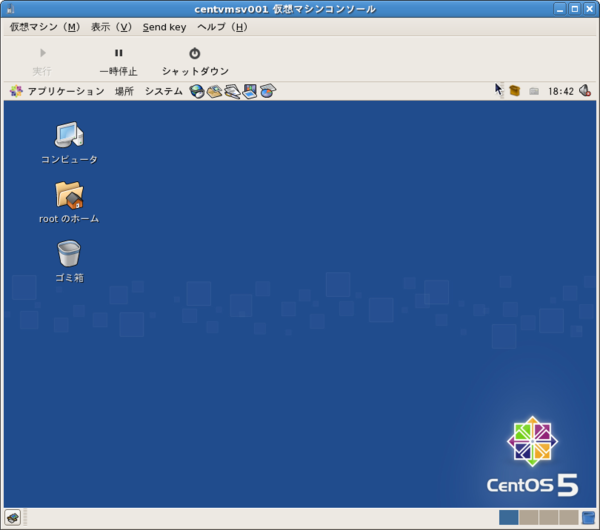Click the CentOS foot logo in panel

(x=16, y=91)
